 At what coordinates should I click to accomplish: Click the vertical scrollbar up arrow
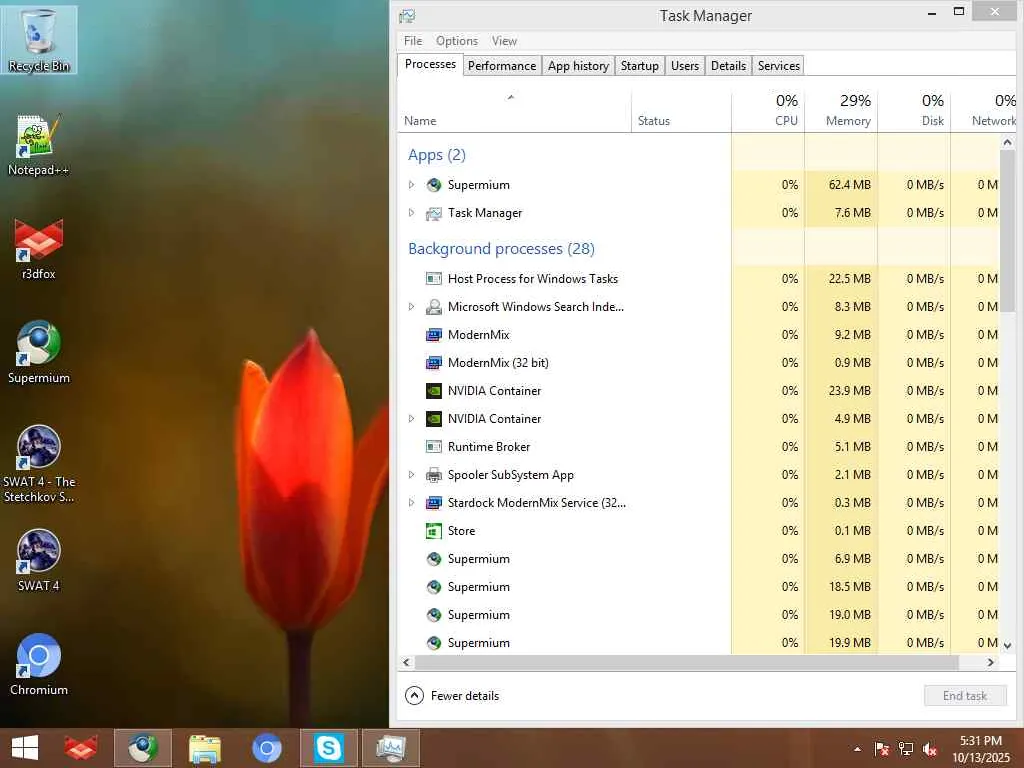[1007, 142]
